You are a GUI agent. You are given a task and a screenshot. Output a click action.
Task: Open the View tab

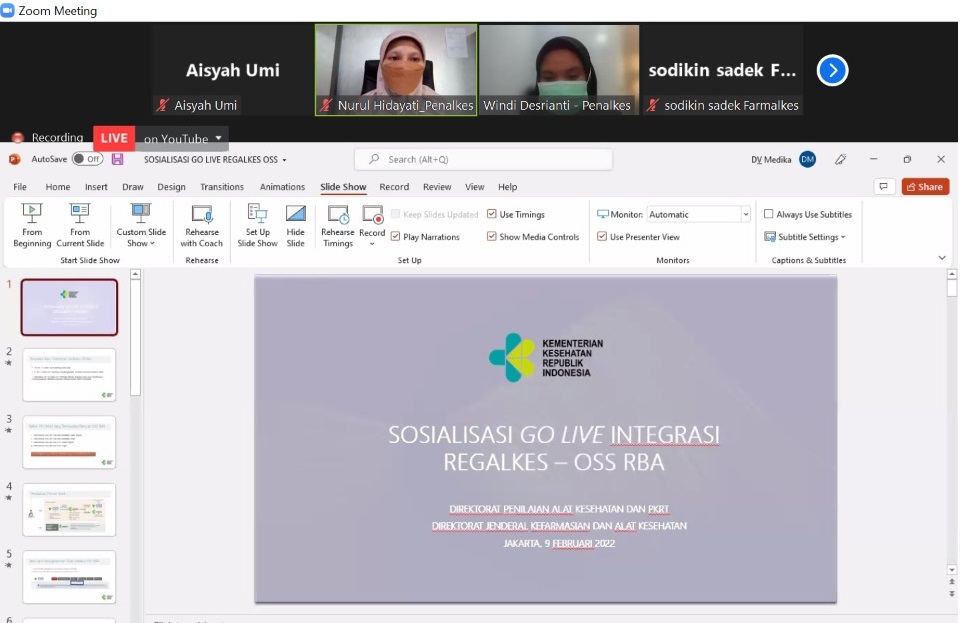474,187
